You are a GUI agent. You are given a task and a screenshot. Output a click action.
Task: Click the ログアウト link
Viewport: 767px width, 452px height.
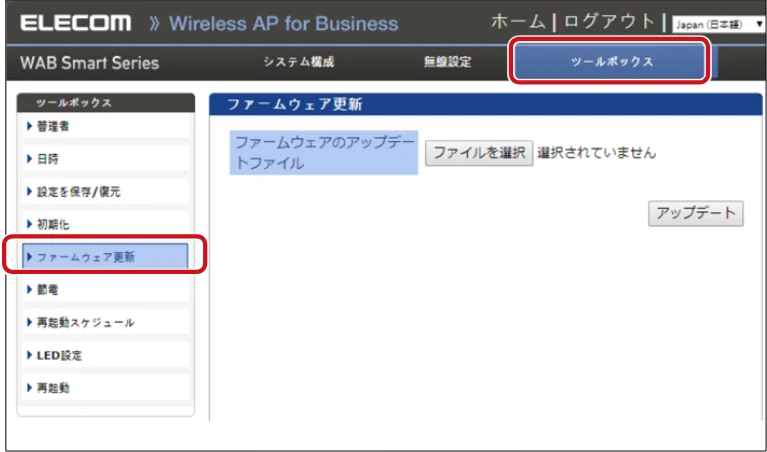(x=609, y=22)
